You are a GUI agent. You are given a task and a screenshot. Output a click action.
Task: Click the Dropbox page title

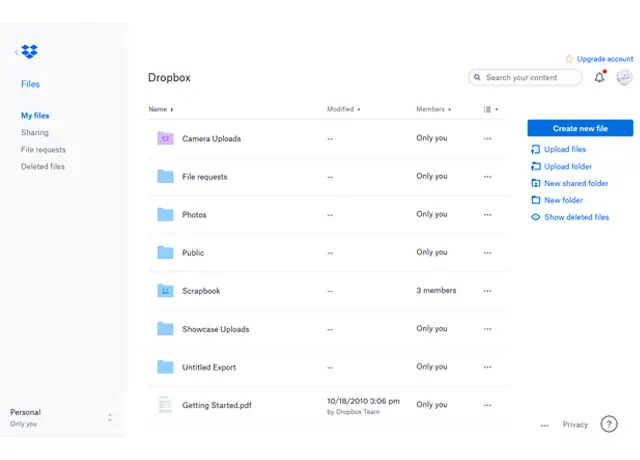pos(169,78)
